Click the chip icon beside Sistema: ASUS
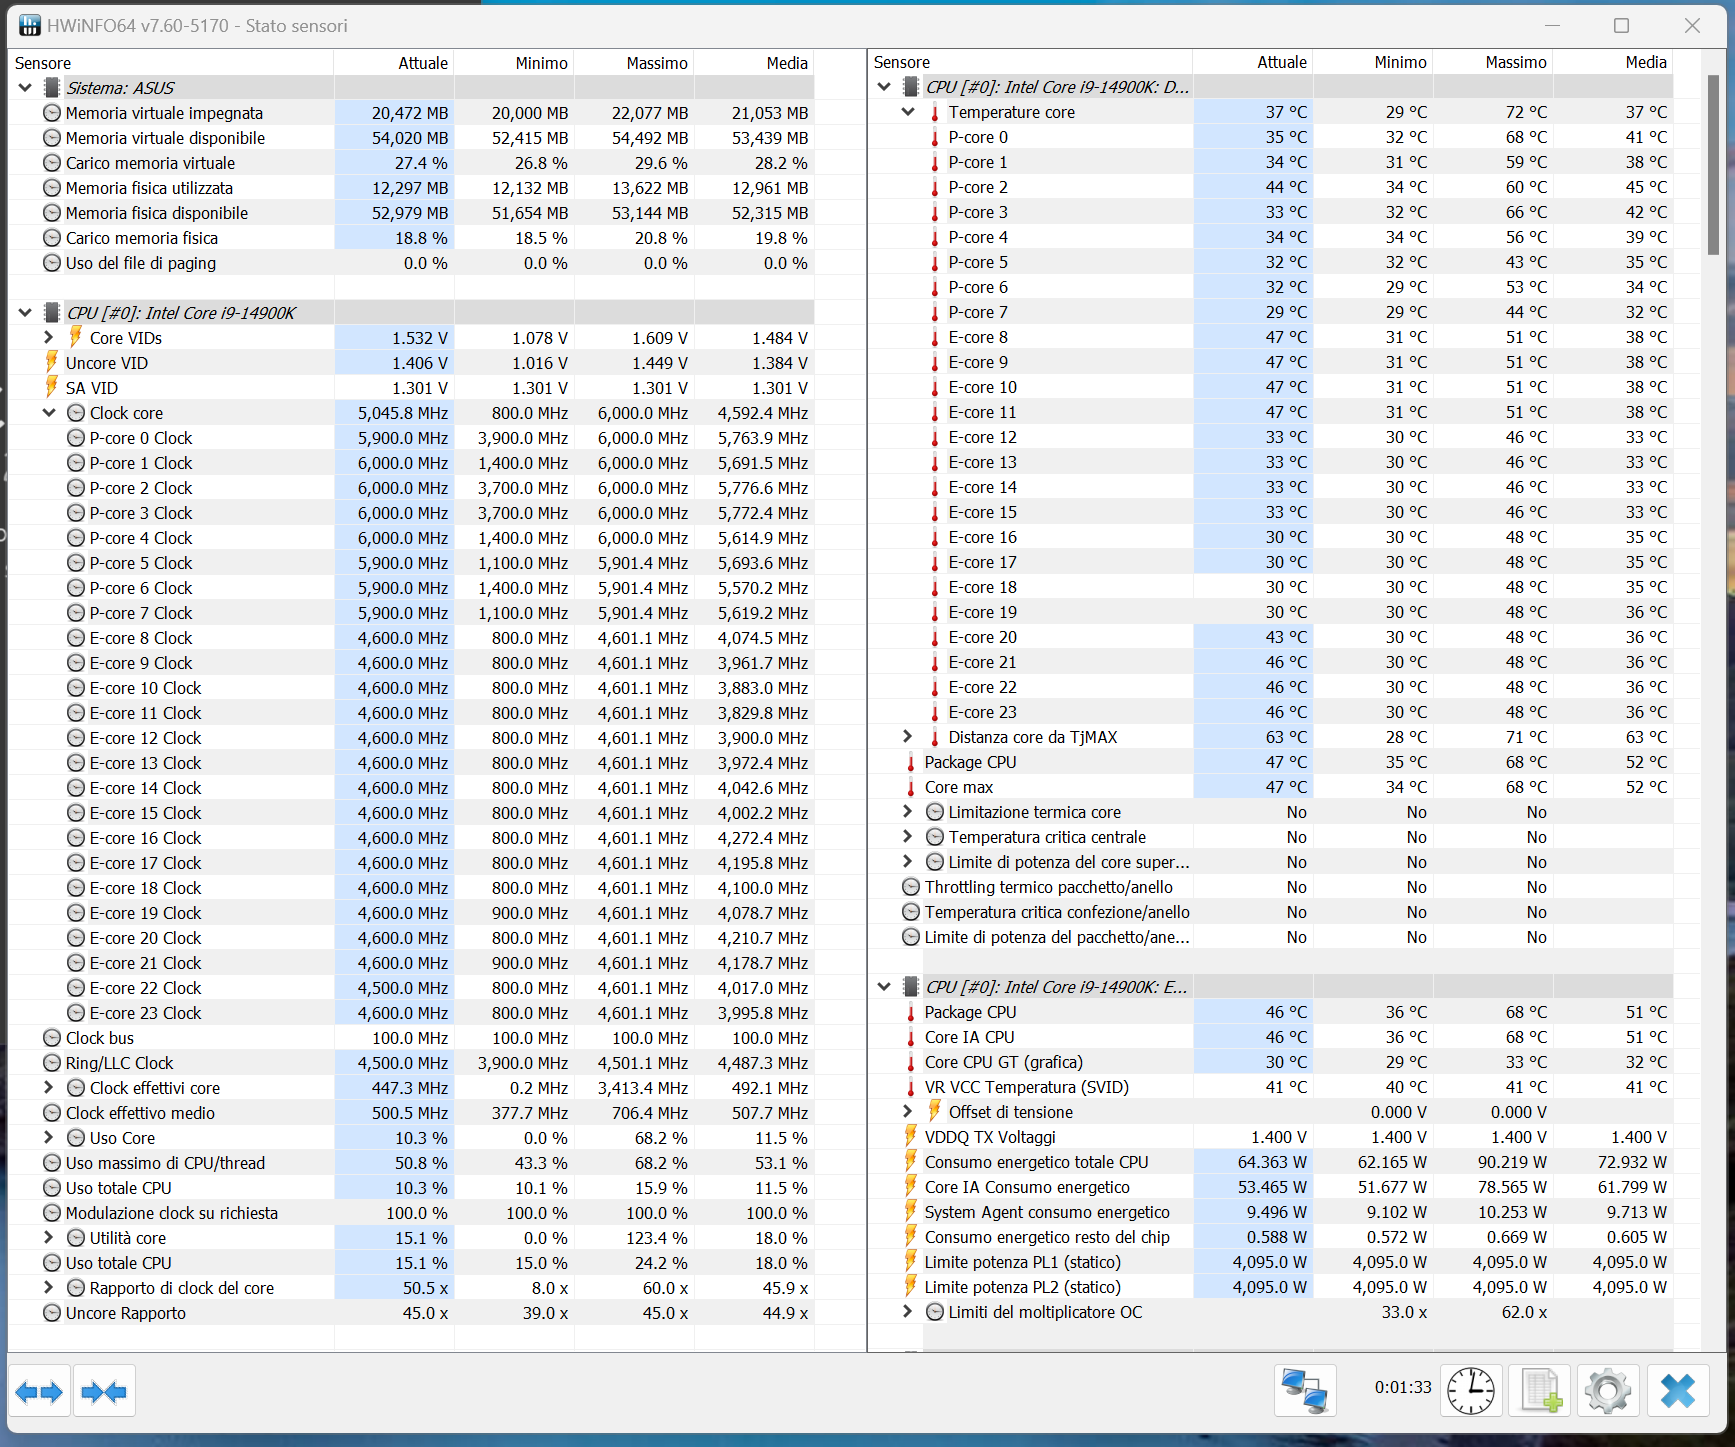Viewport: 1735px width, 1447px height. coord(52,88)
